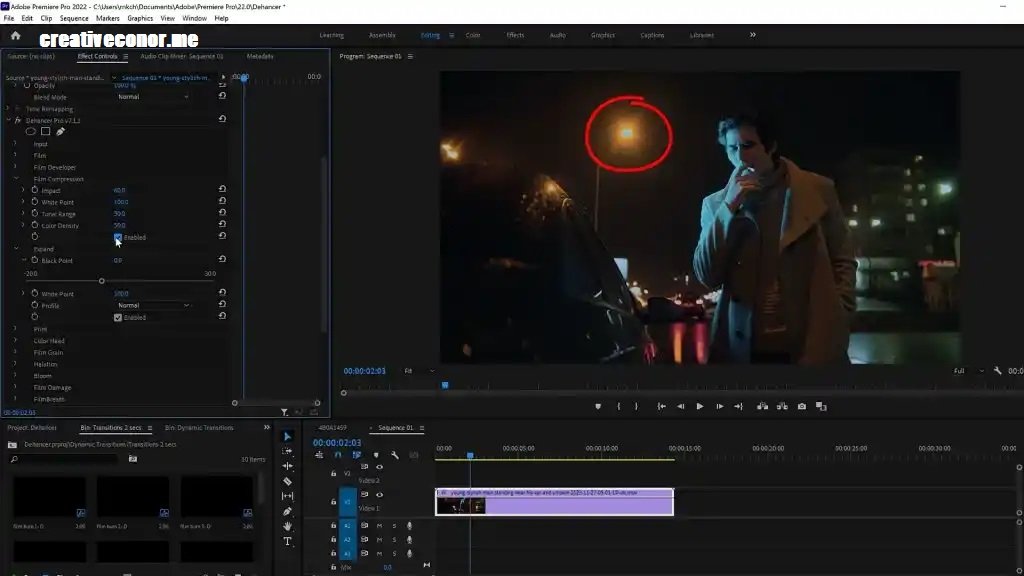This screenshot has width=1024, height=576.
Task: Open the Metadata tab
Action: click(260, 56)
